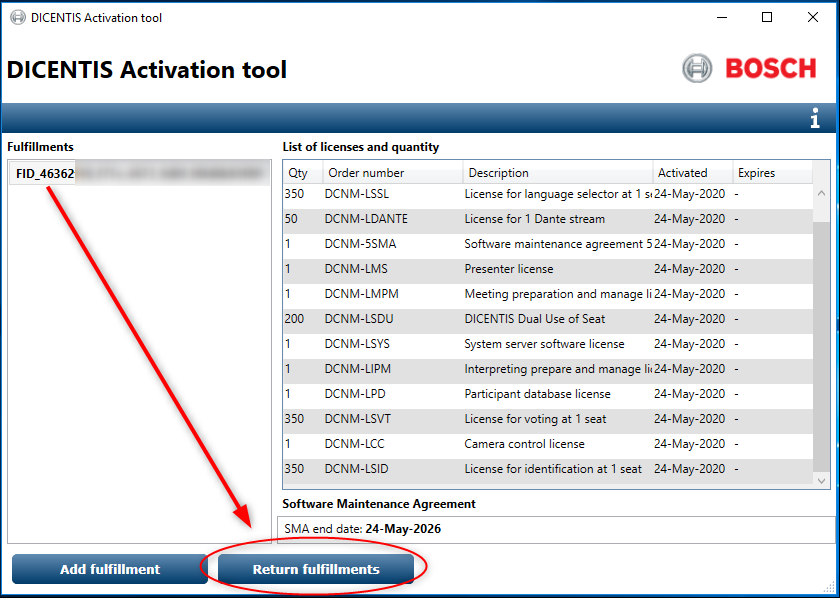Click the license list vertical scrollbar thumb
The width and height of the screenshot is (840, 598).
[821, 347]
